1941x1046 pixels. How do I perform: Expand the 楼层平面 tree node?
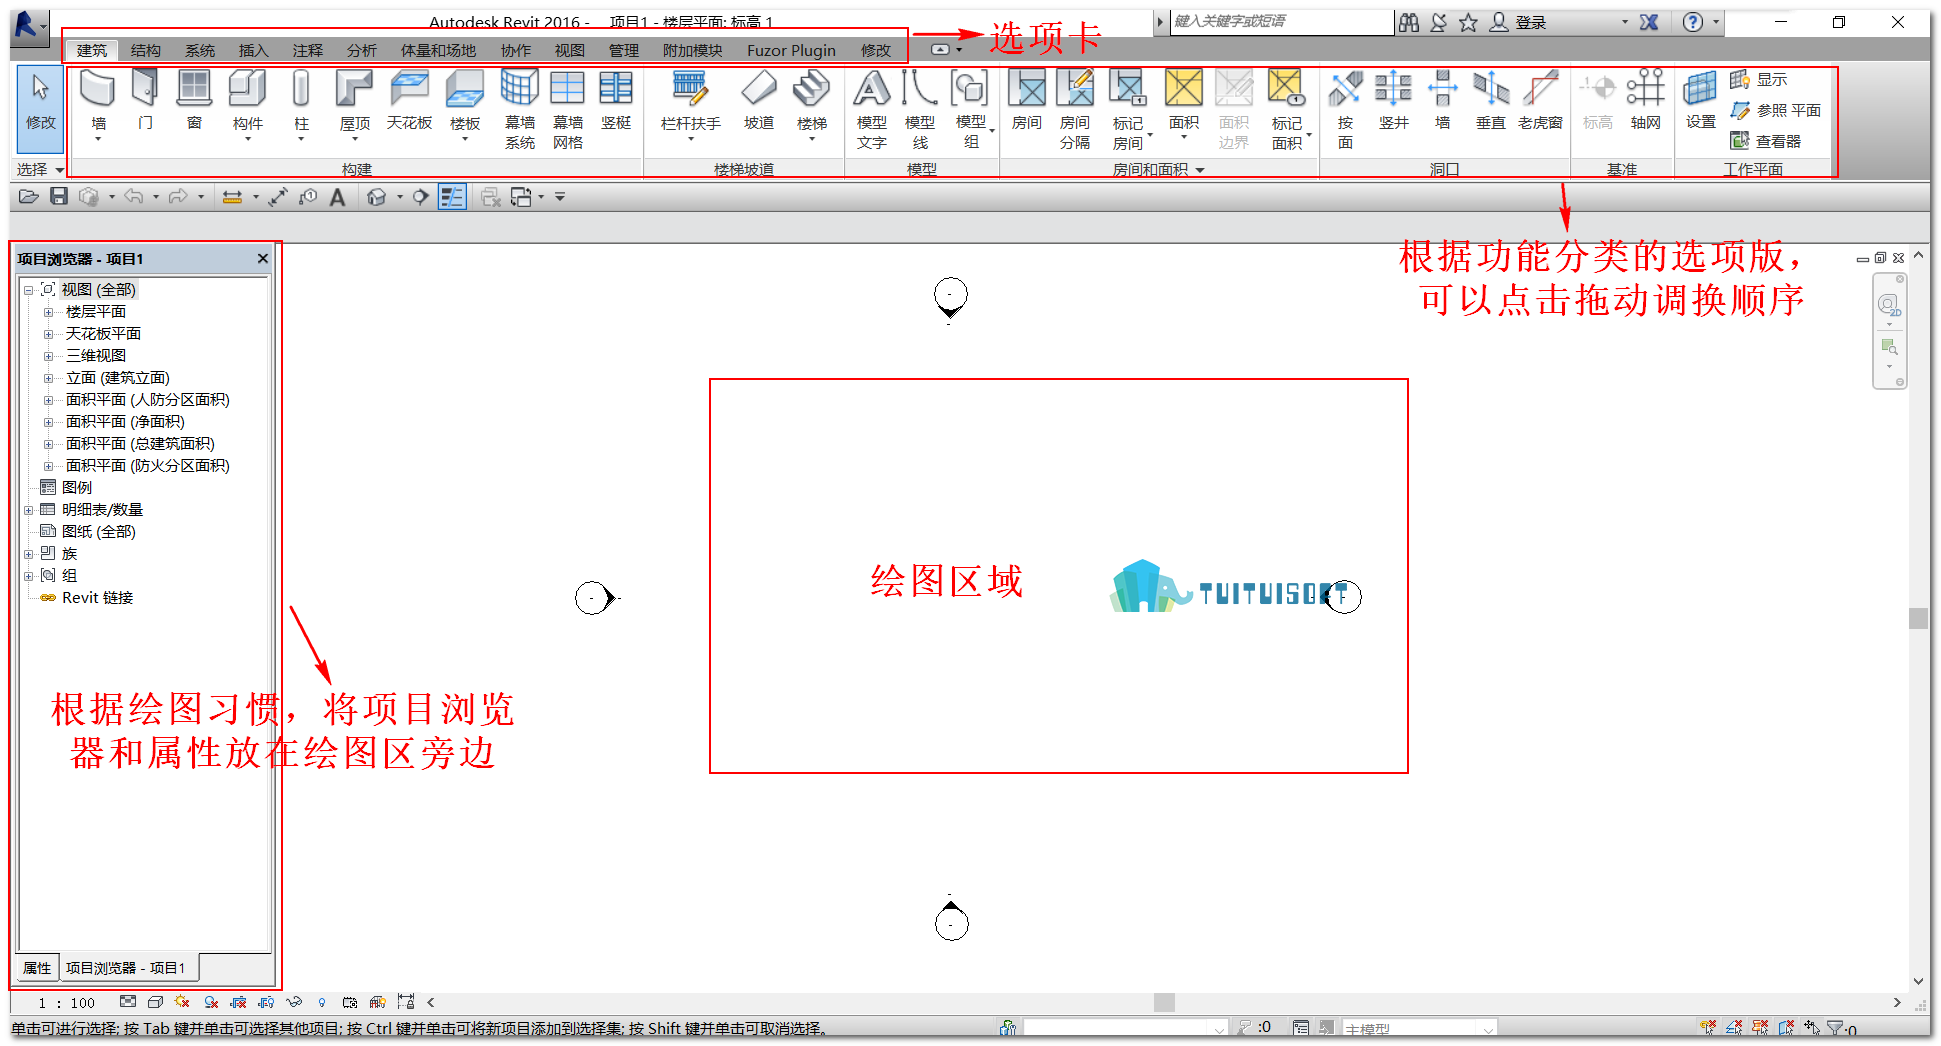pyautogui.click(x=48, y=312)
